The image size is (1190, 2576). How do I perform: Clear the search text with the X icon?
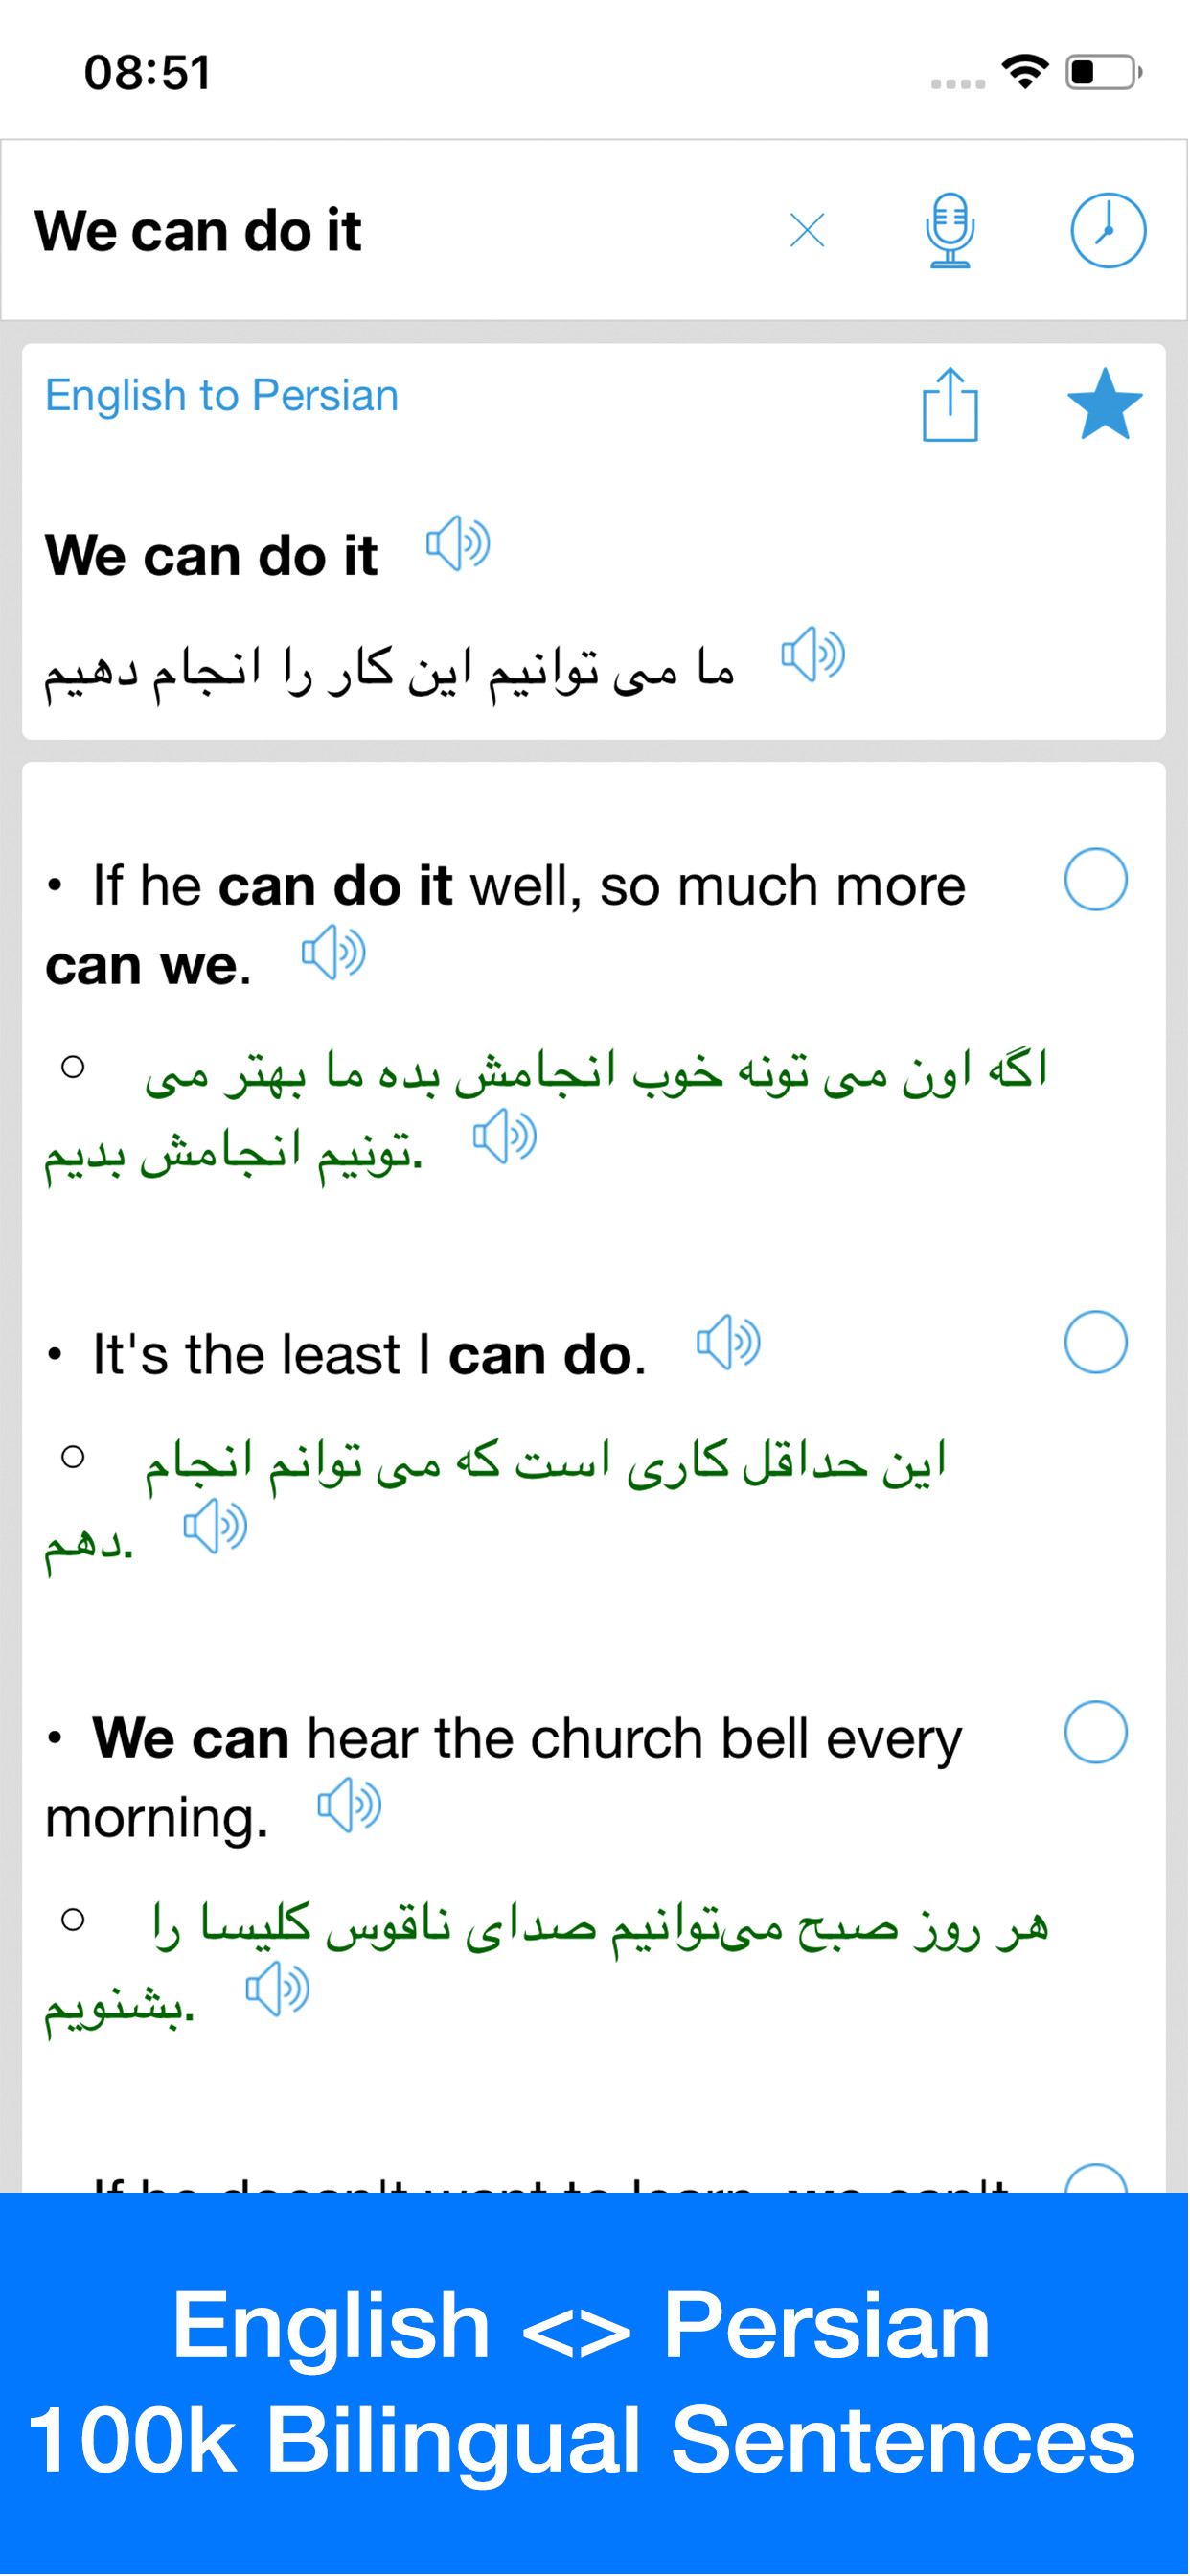807,231
